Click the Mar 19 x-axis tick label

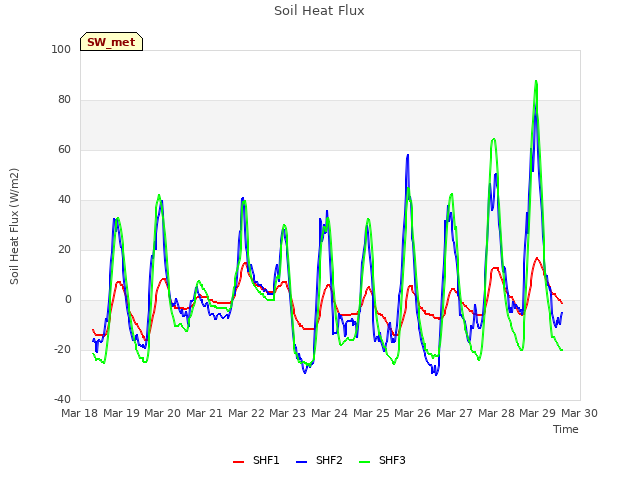(x=121, y=413)
